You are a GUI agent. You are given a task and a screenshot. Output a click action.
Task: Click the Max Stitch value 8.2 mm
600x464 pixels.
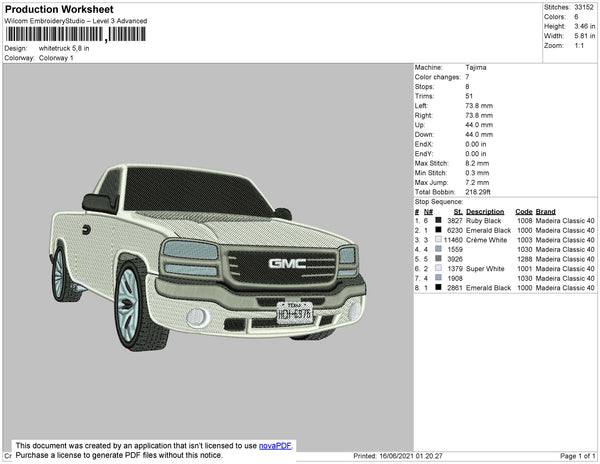pyautogui.click(x=477, y=163)
